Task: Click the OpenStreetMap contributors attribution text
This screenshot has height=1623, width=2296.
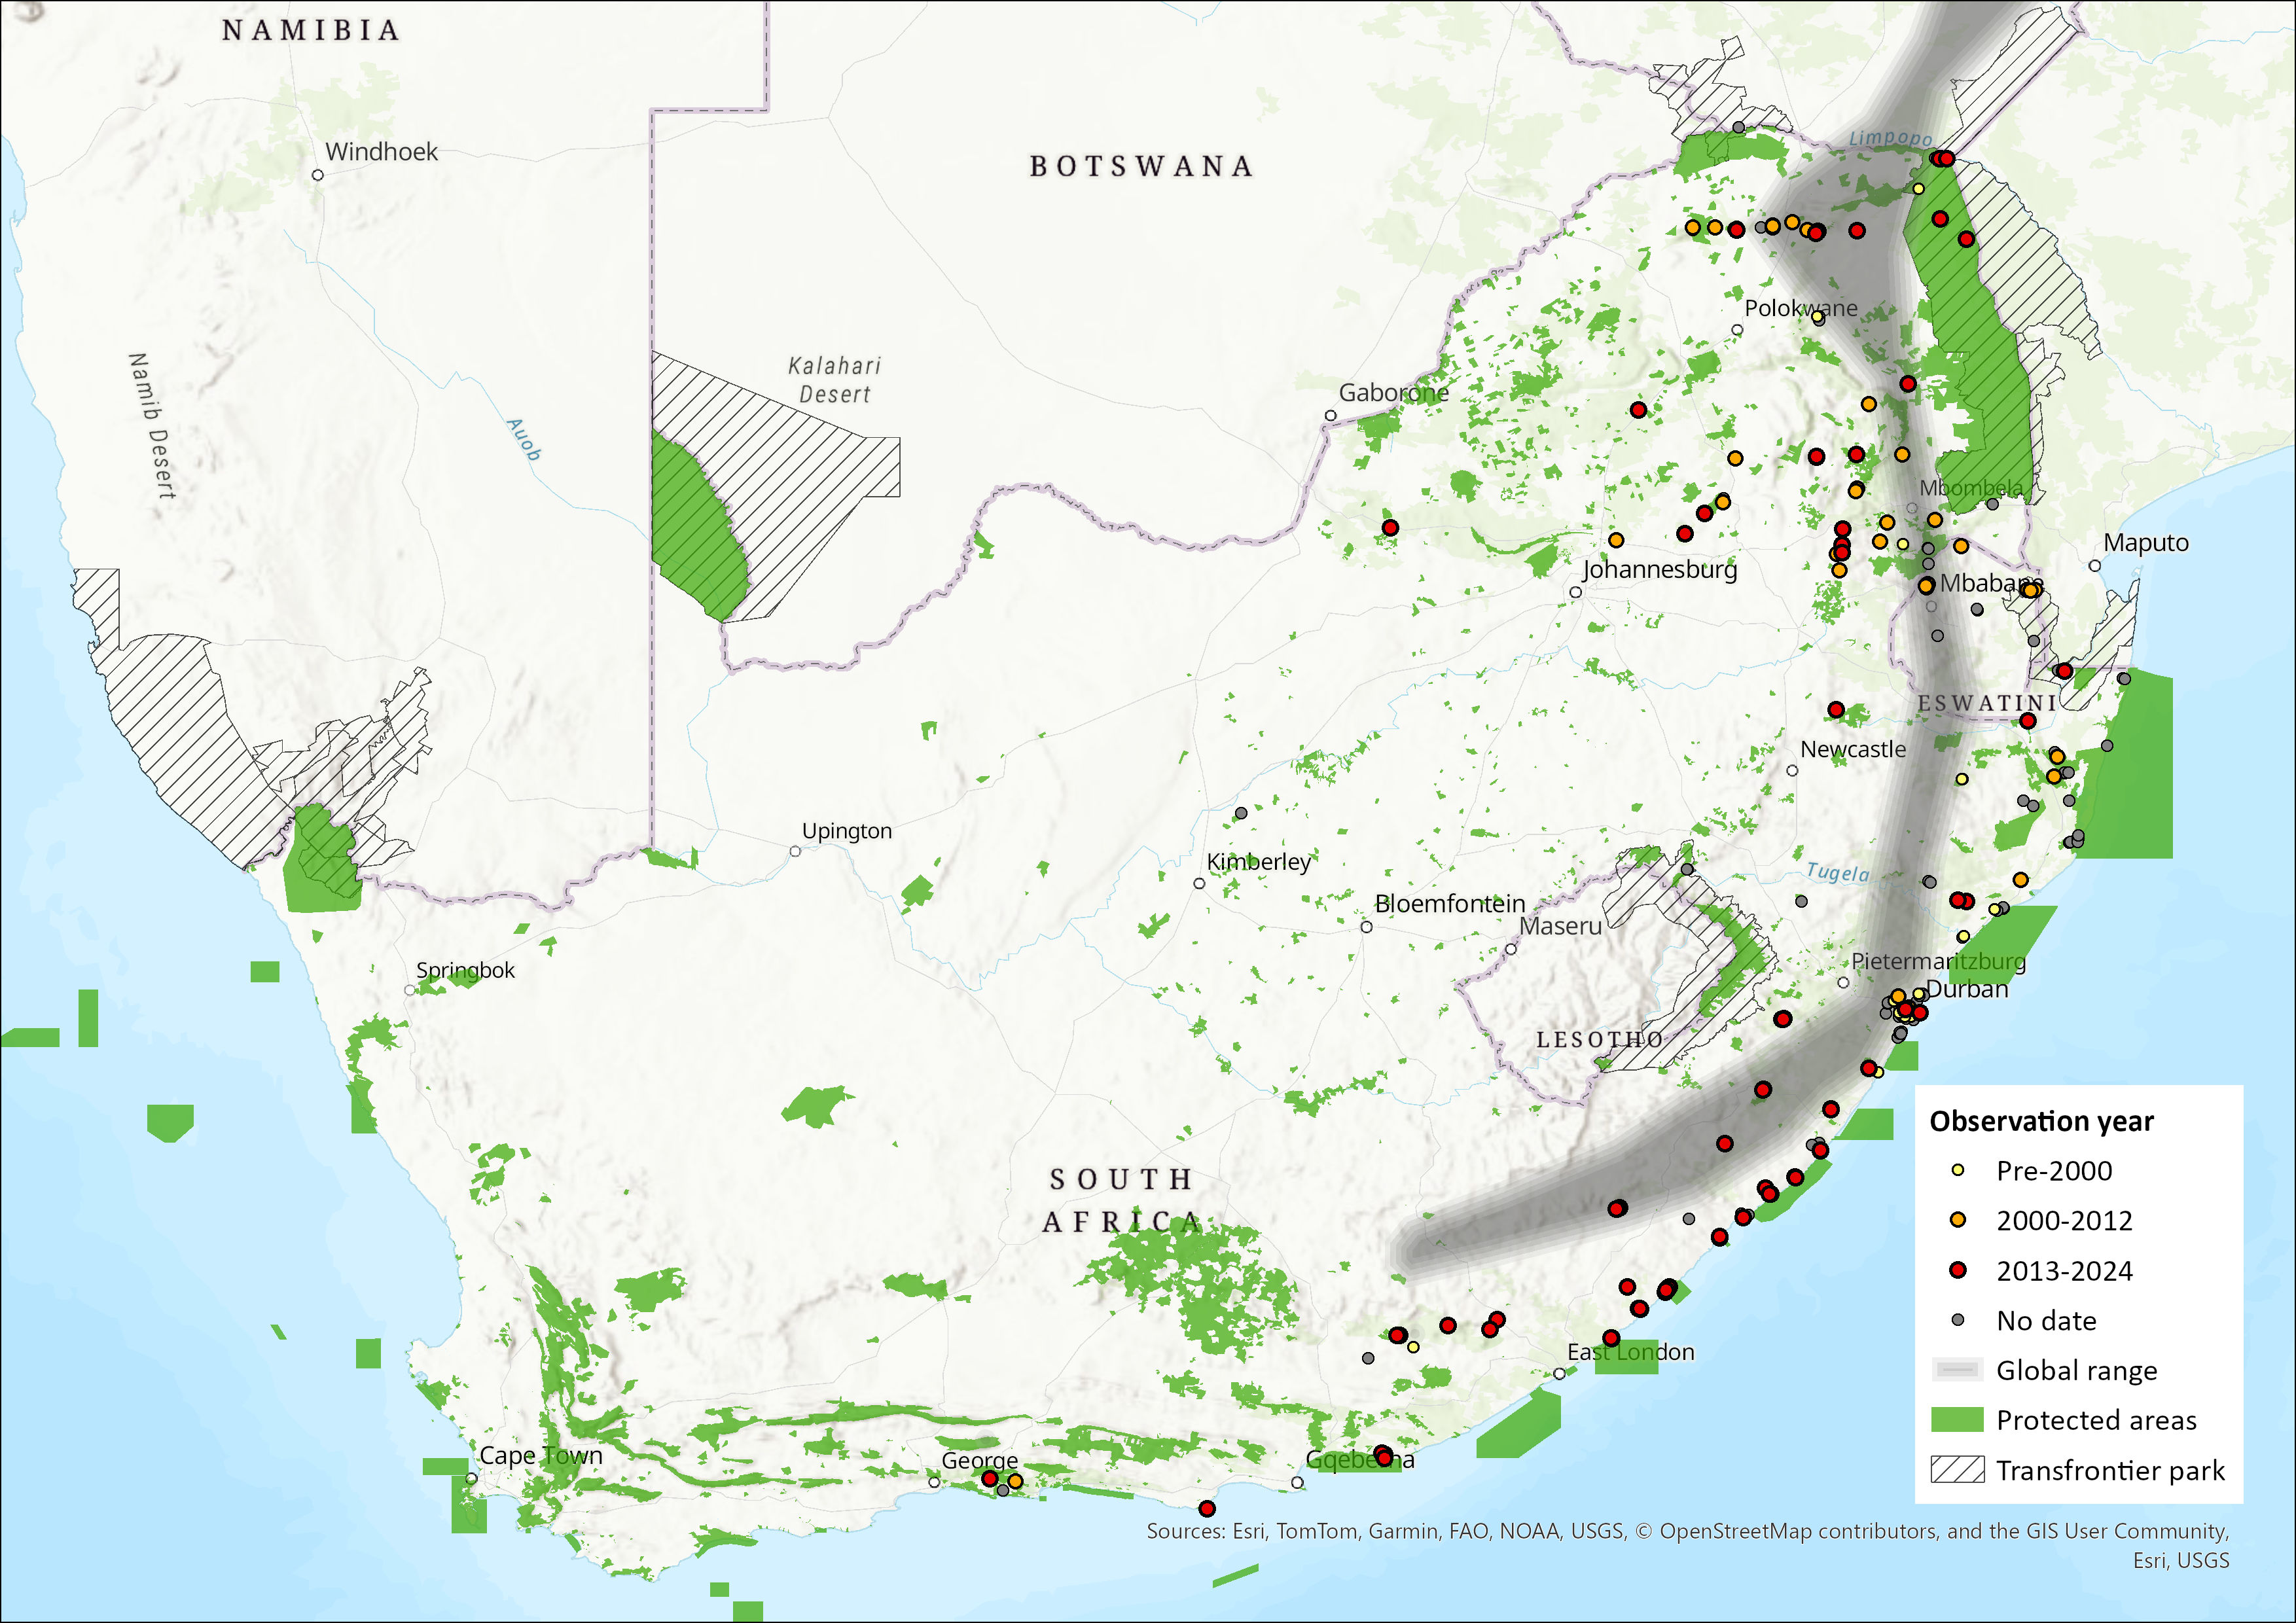Action: point(1798,1531)
